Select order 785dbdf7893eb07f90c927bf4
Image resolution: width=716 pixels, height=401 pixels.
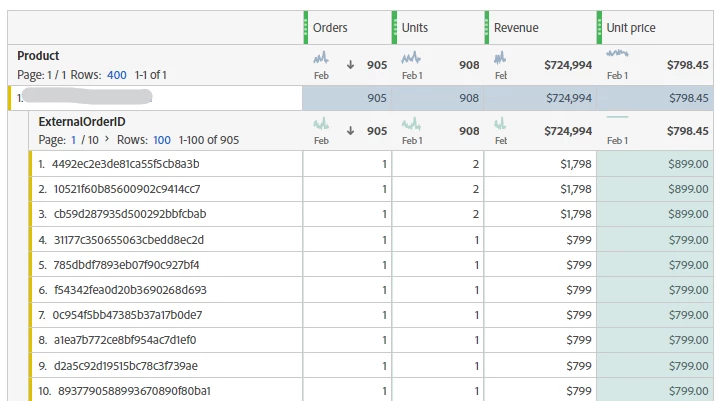pos(126,265)
